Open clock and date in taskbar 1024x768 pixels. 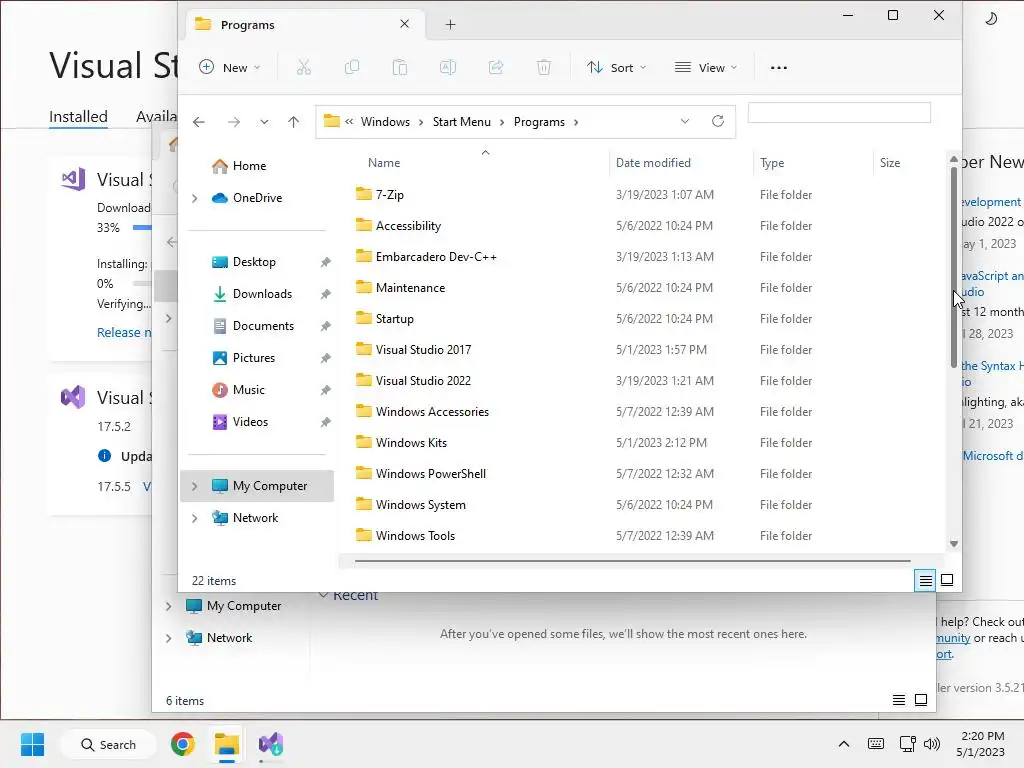click(981, 744)
